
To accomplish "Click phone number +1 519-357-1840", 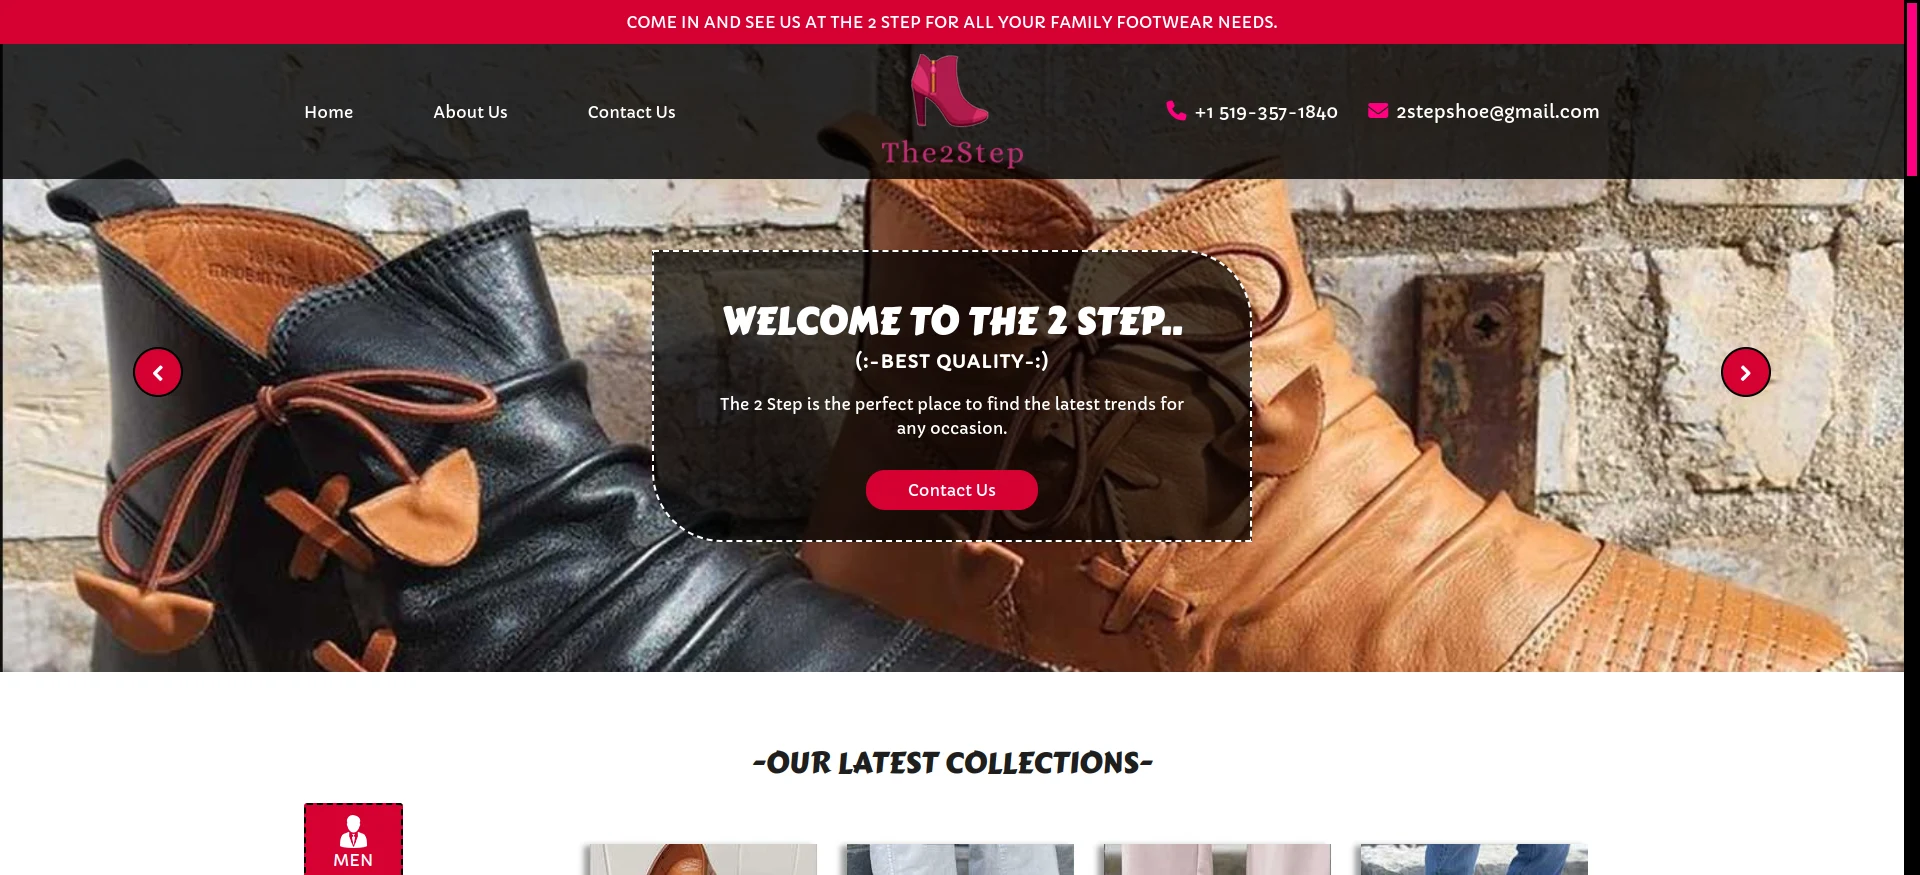I will (1266, 112).
